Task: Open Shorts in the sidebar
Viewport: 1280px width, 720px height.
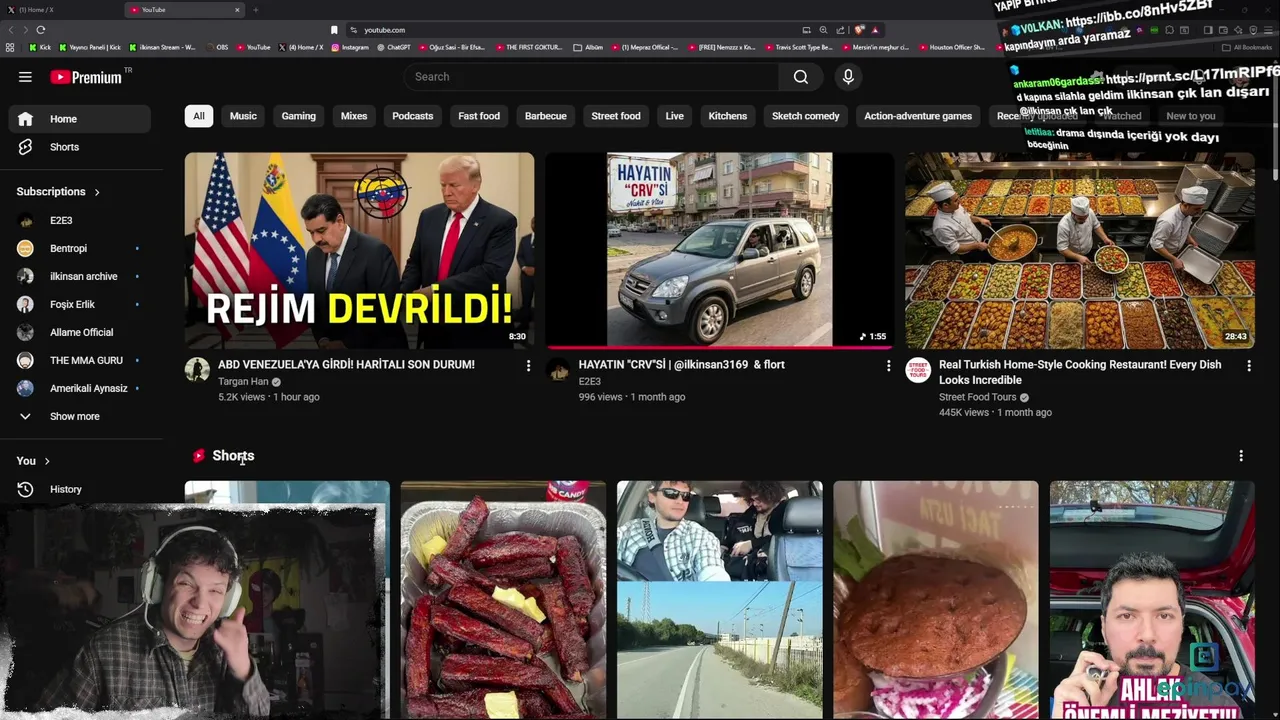Action: [80, 147]
